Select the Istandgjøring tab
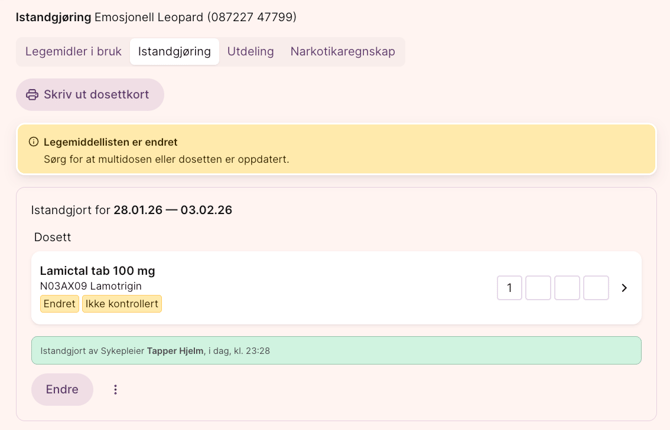 pos(174,52)
